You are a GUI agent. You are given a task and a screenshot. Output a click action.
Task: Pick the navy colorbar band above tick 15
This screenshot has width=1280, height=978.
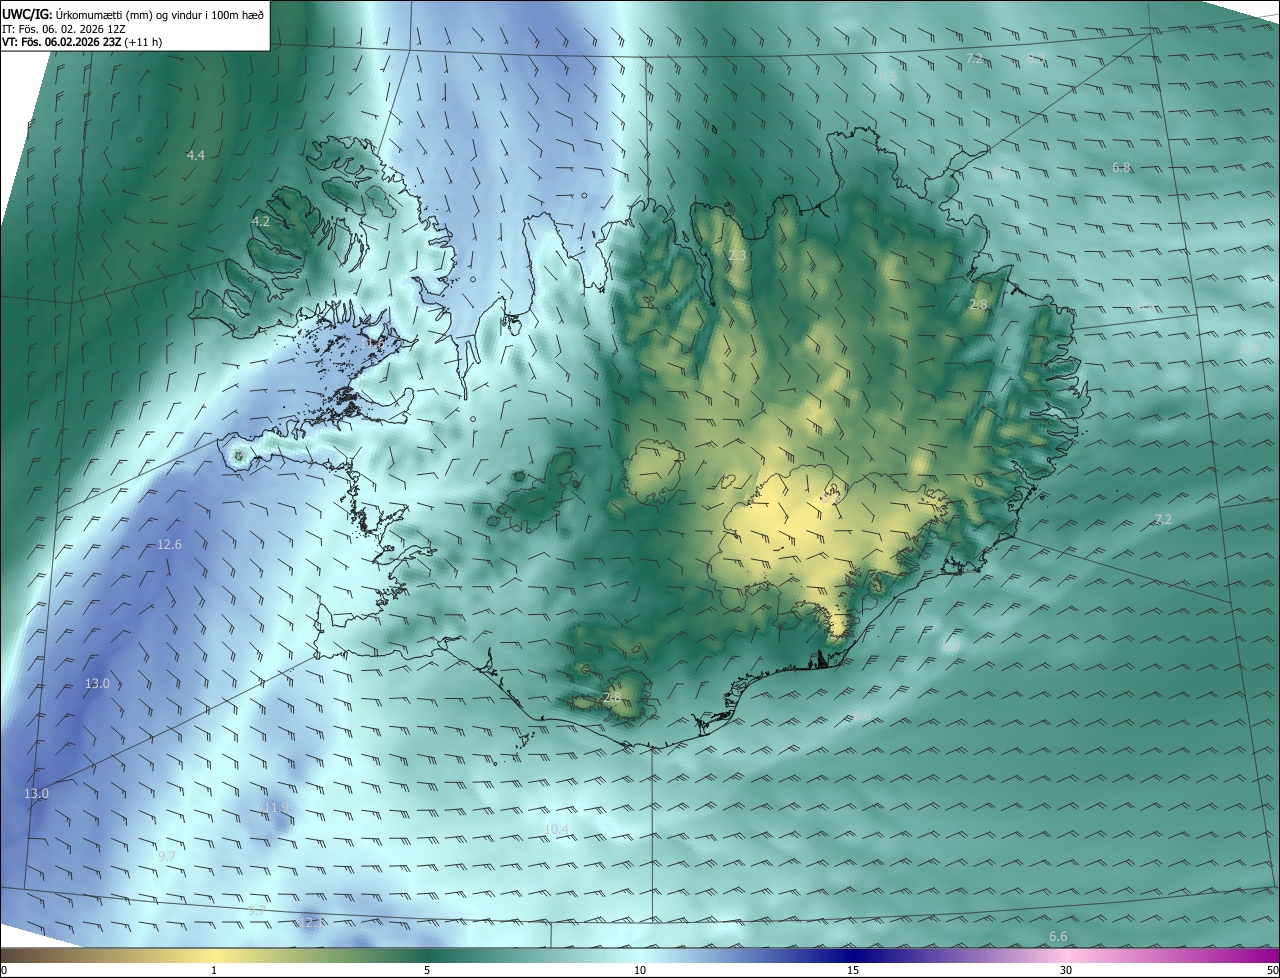point(853,955)
